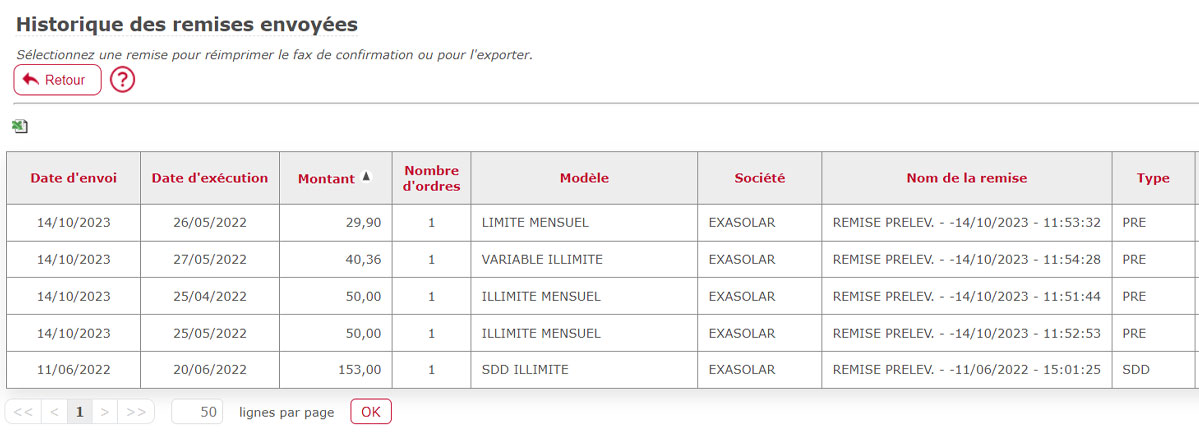
Task: Click the Excel export icon
Action: pyautogui.click(x=20, y=126)
